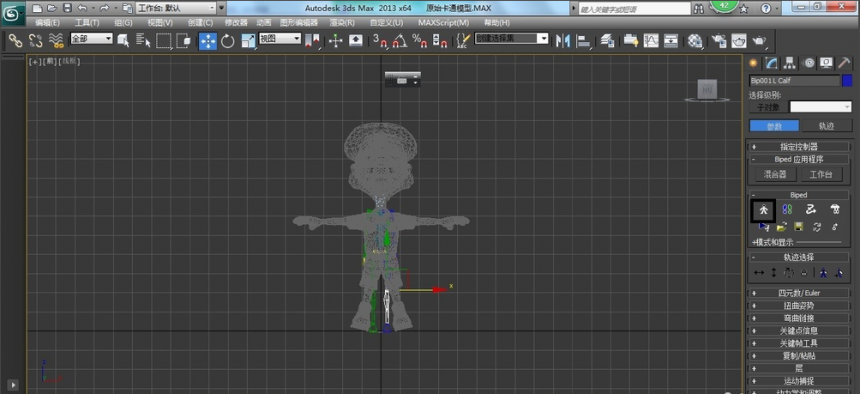Select the Link tool in main toolbar
The width and height of the screenshot is (860, 394).
[x=15, y=40]
